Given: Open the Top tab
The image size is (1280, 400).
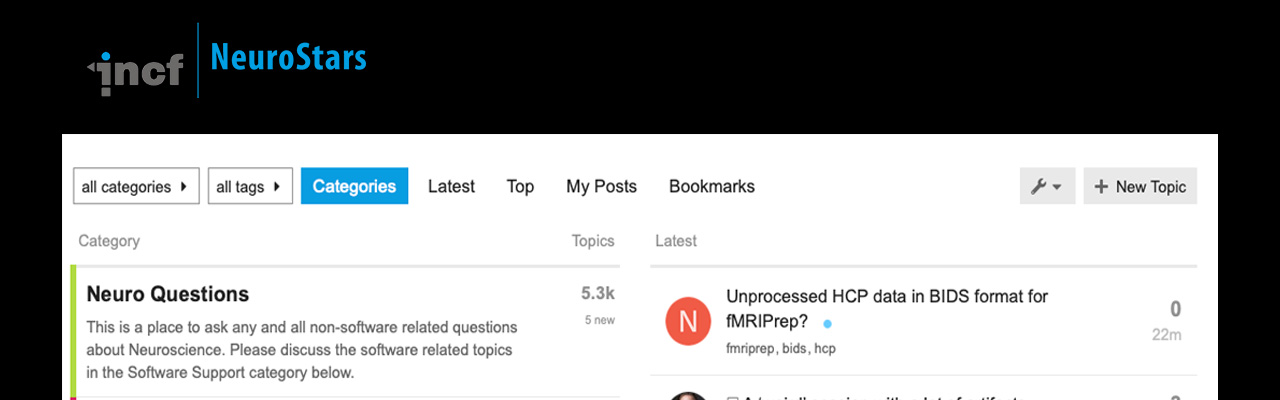Looking at the screenshot, I should (520, 186).
